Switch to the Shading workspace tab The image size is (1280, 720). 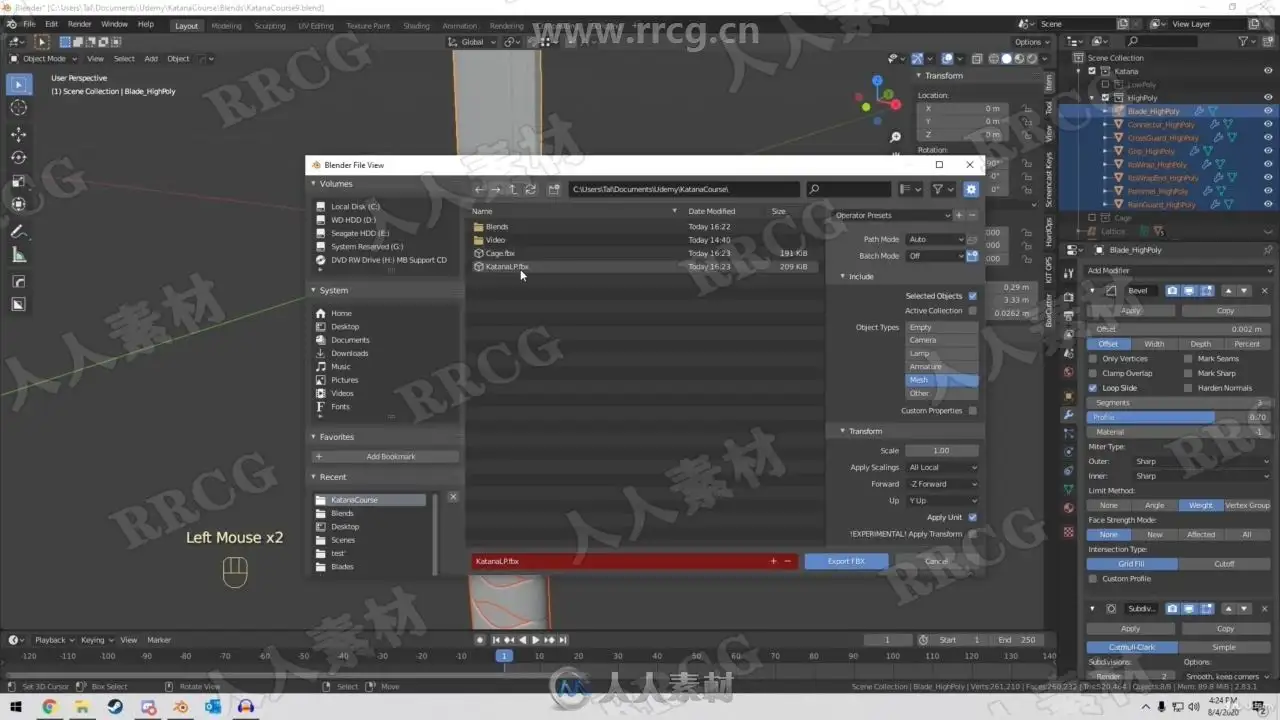point(416,26)
